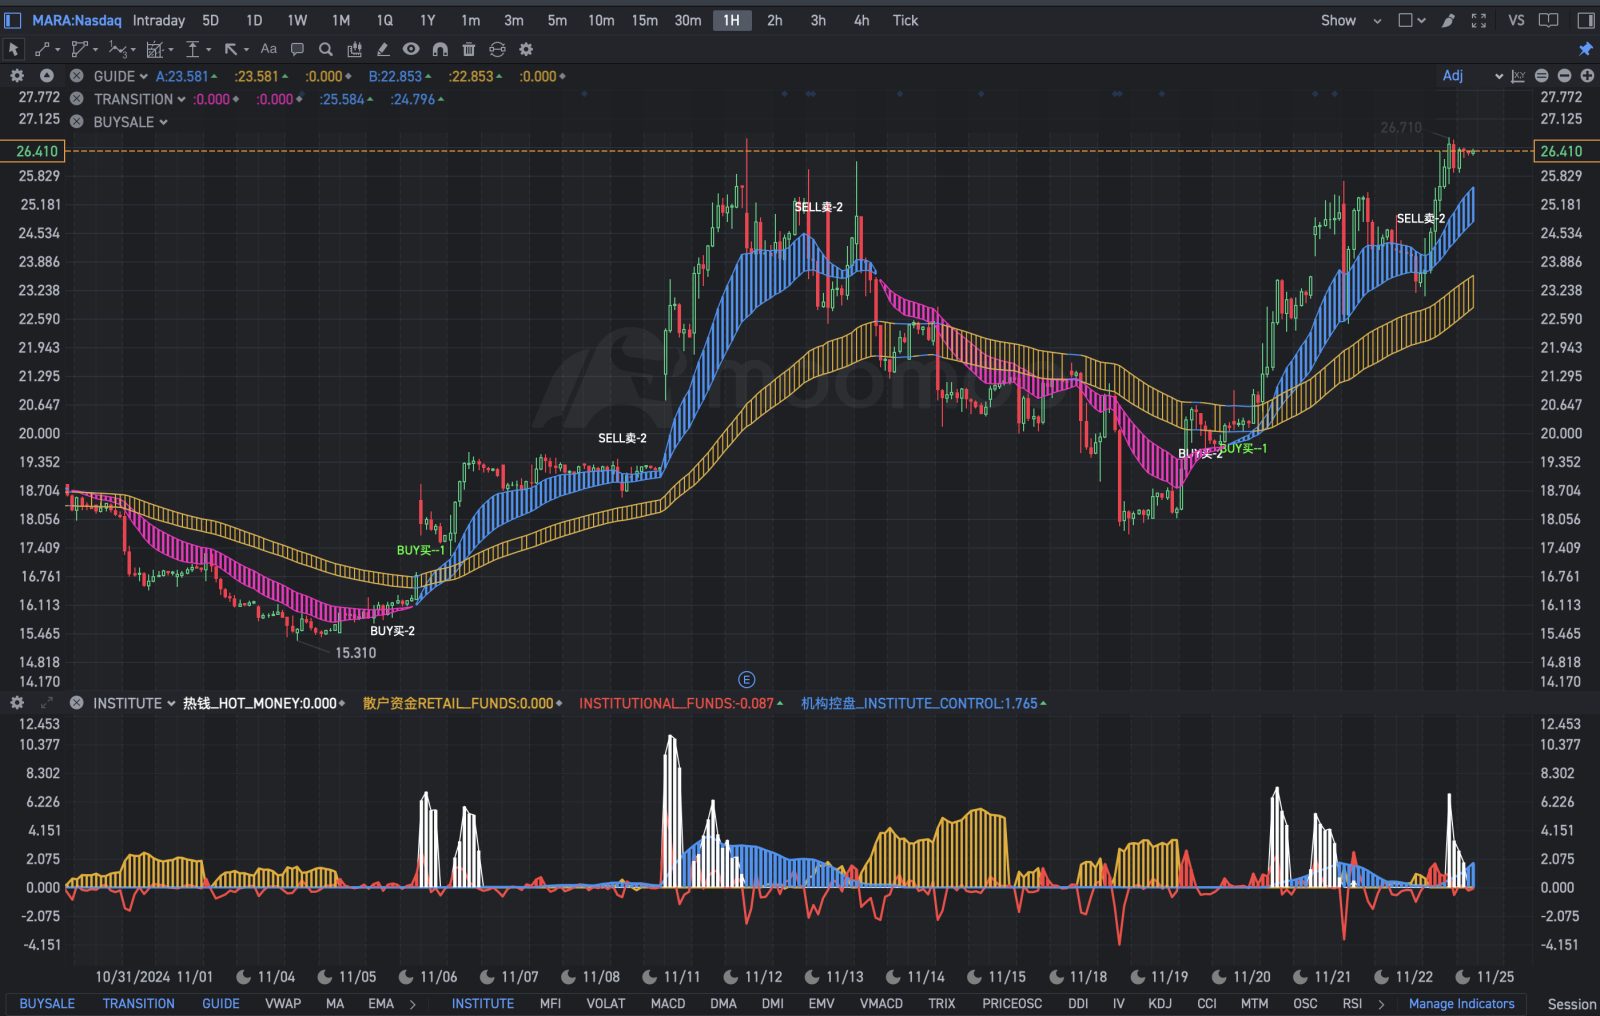The width and height of the screenshot is (1600, 1016).
Task: Switch to the Tick timeframe
Action: (x=905, y=20)
